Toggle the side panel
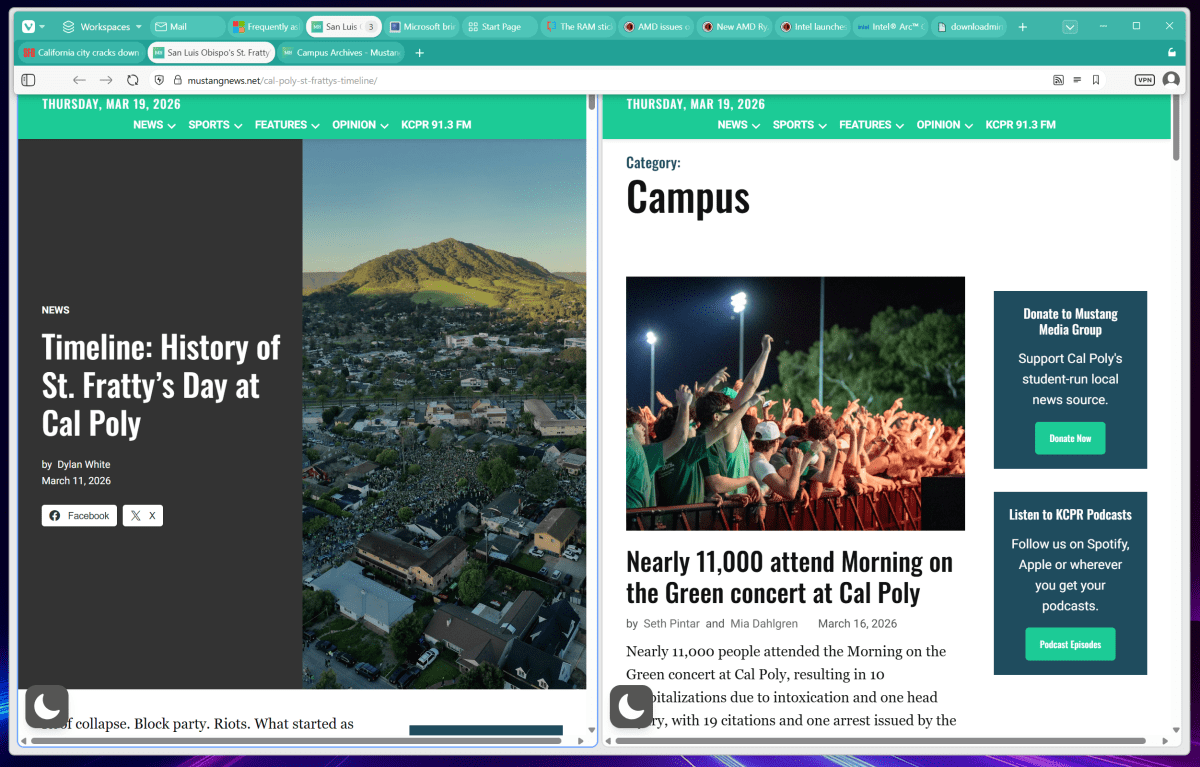 pos(28,80)
